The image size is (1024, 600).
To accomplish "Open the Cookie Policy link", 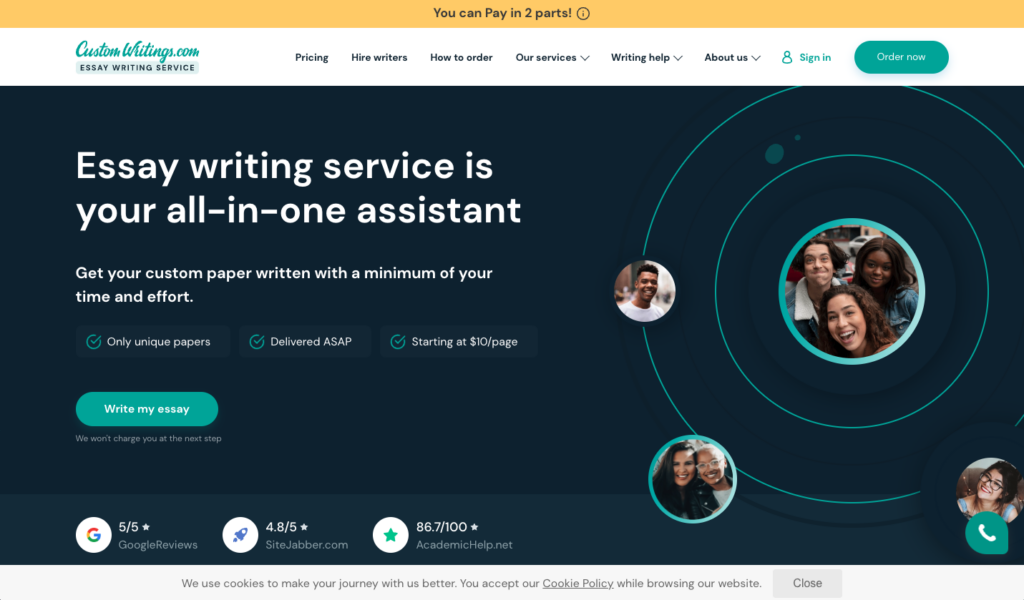I will click(x=577, y=583).
